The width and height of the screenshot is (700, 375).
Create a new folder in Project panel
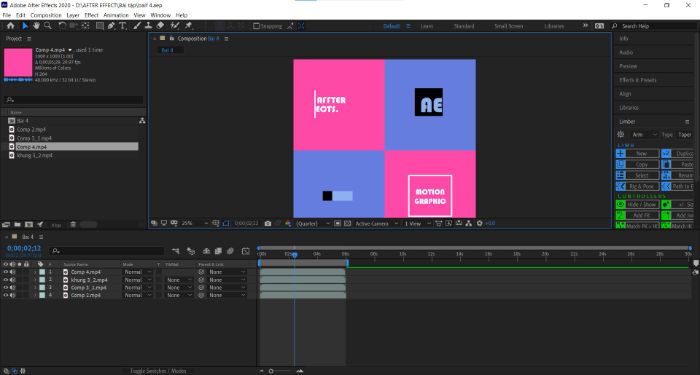(17, 225)
